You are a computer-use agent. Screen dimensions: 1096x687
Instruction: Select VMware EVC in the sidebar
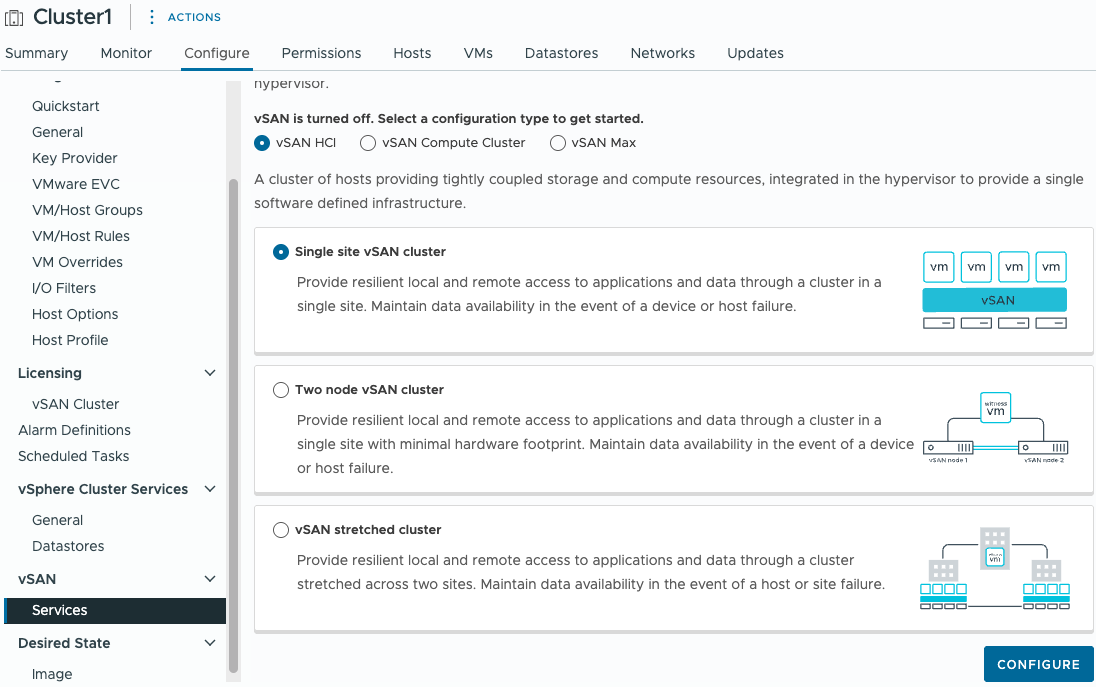click(x=76, y=184)
